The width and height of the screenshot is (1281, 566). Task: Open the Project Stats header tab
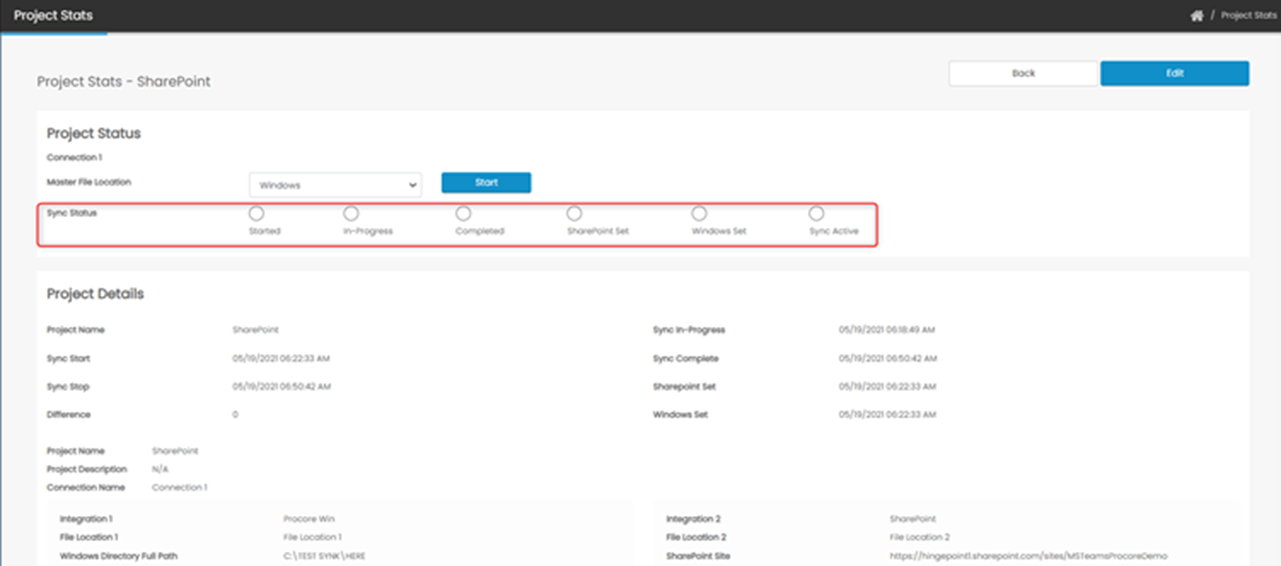53,16
